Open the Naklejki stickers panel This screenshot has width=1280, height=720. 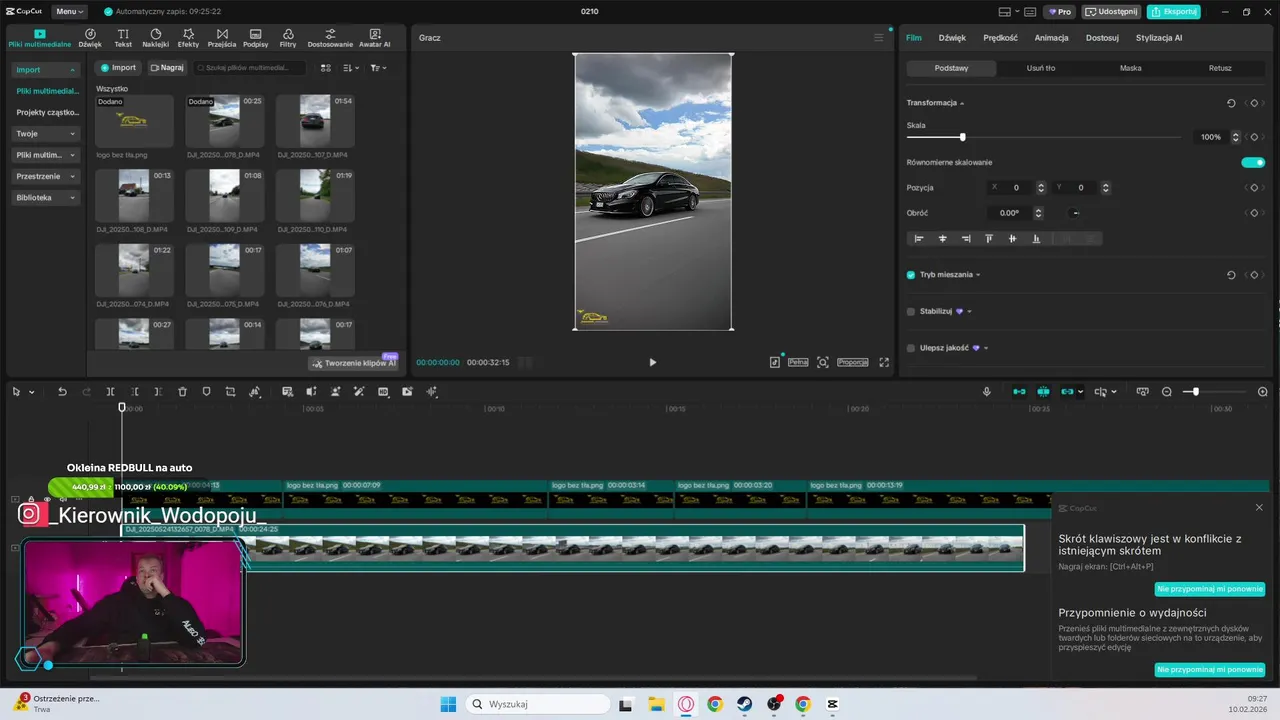(x=155, y=38)
